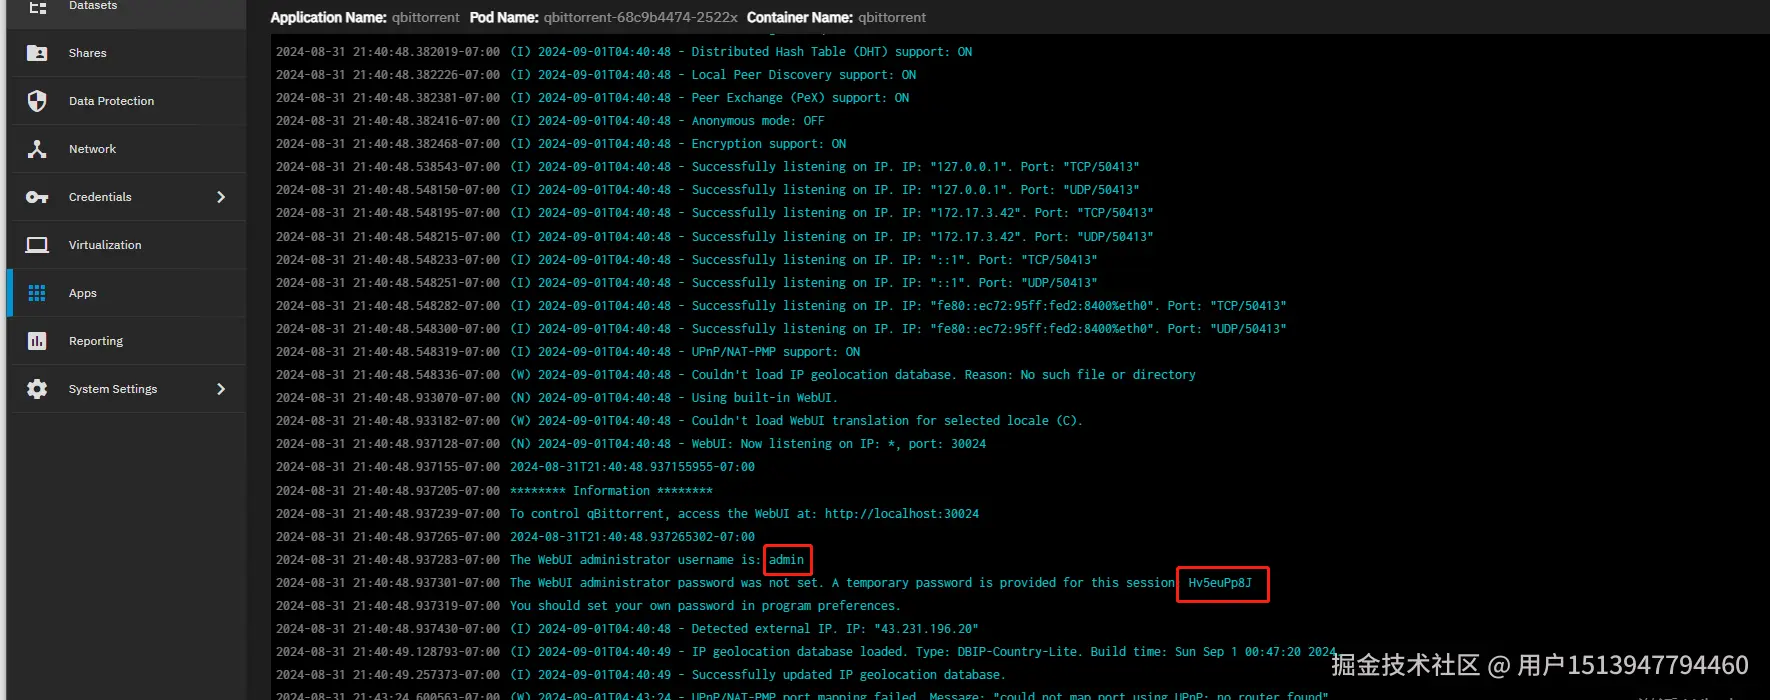Viewport: 1770px width, 700px height.
Task: Click the fe80 eth0 UDP/50413 listening line
Action: coord(781,329)
